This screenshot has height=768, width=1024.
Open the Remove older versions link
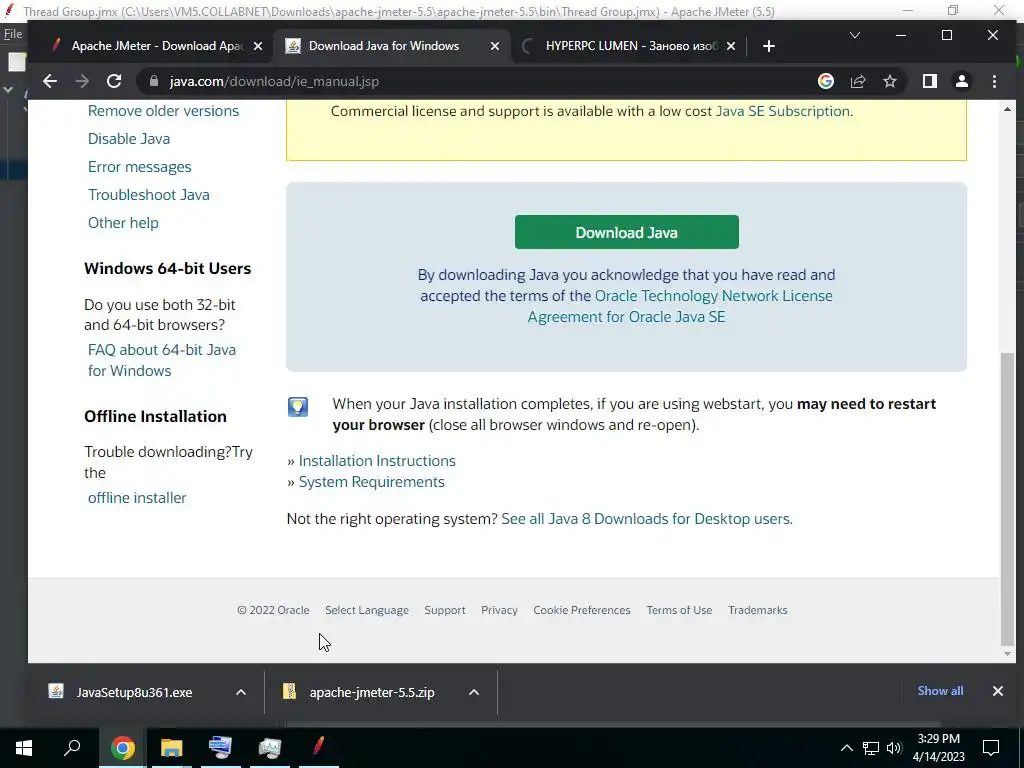pos(163,111)
